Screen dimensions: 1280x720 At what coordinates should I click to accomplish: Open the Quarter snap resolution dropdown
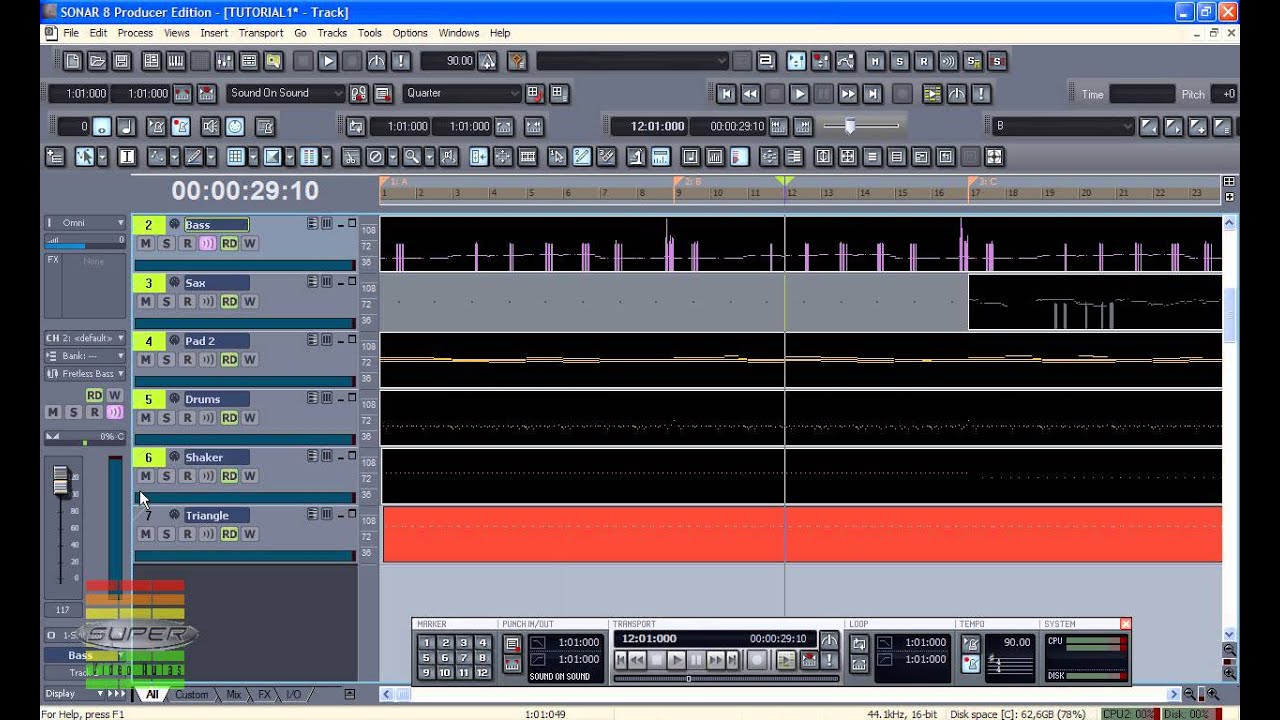coord(462,93)
